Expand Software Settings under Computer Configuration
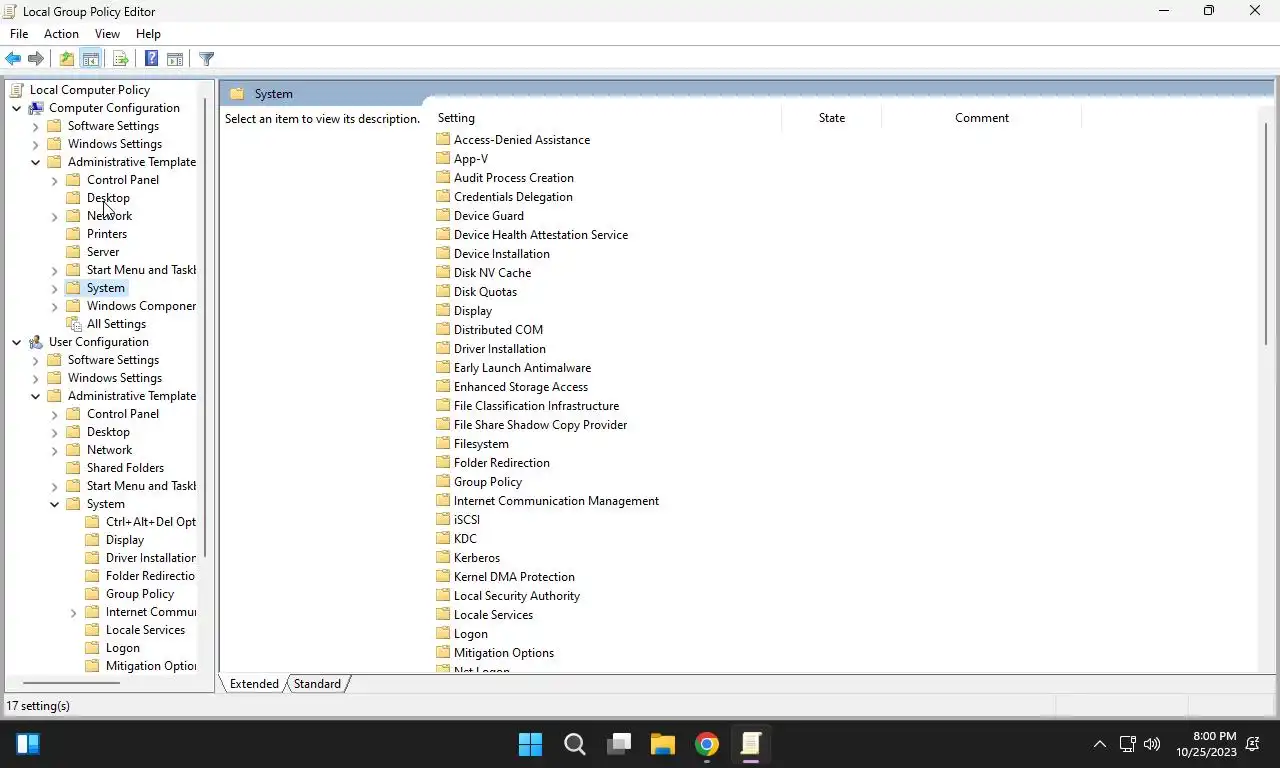The image size is (1280, 768). pos(35,126)
